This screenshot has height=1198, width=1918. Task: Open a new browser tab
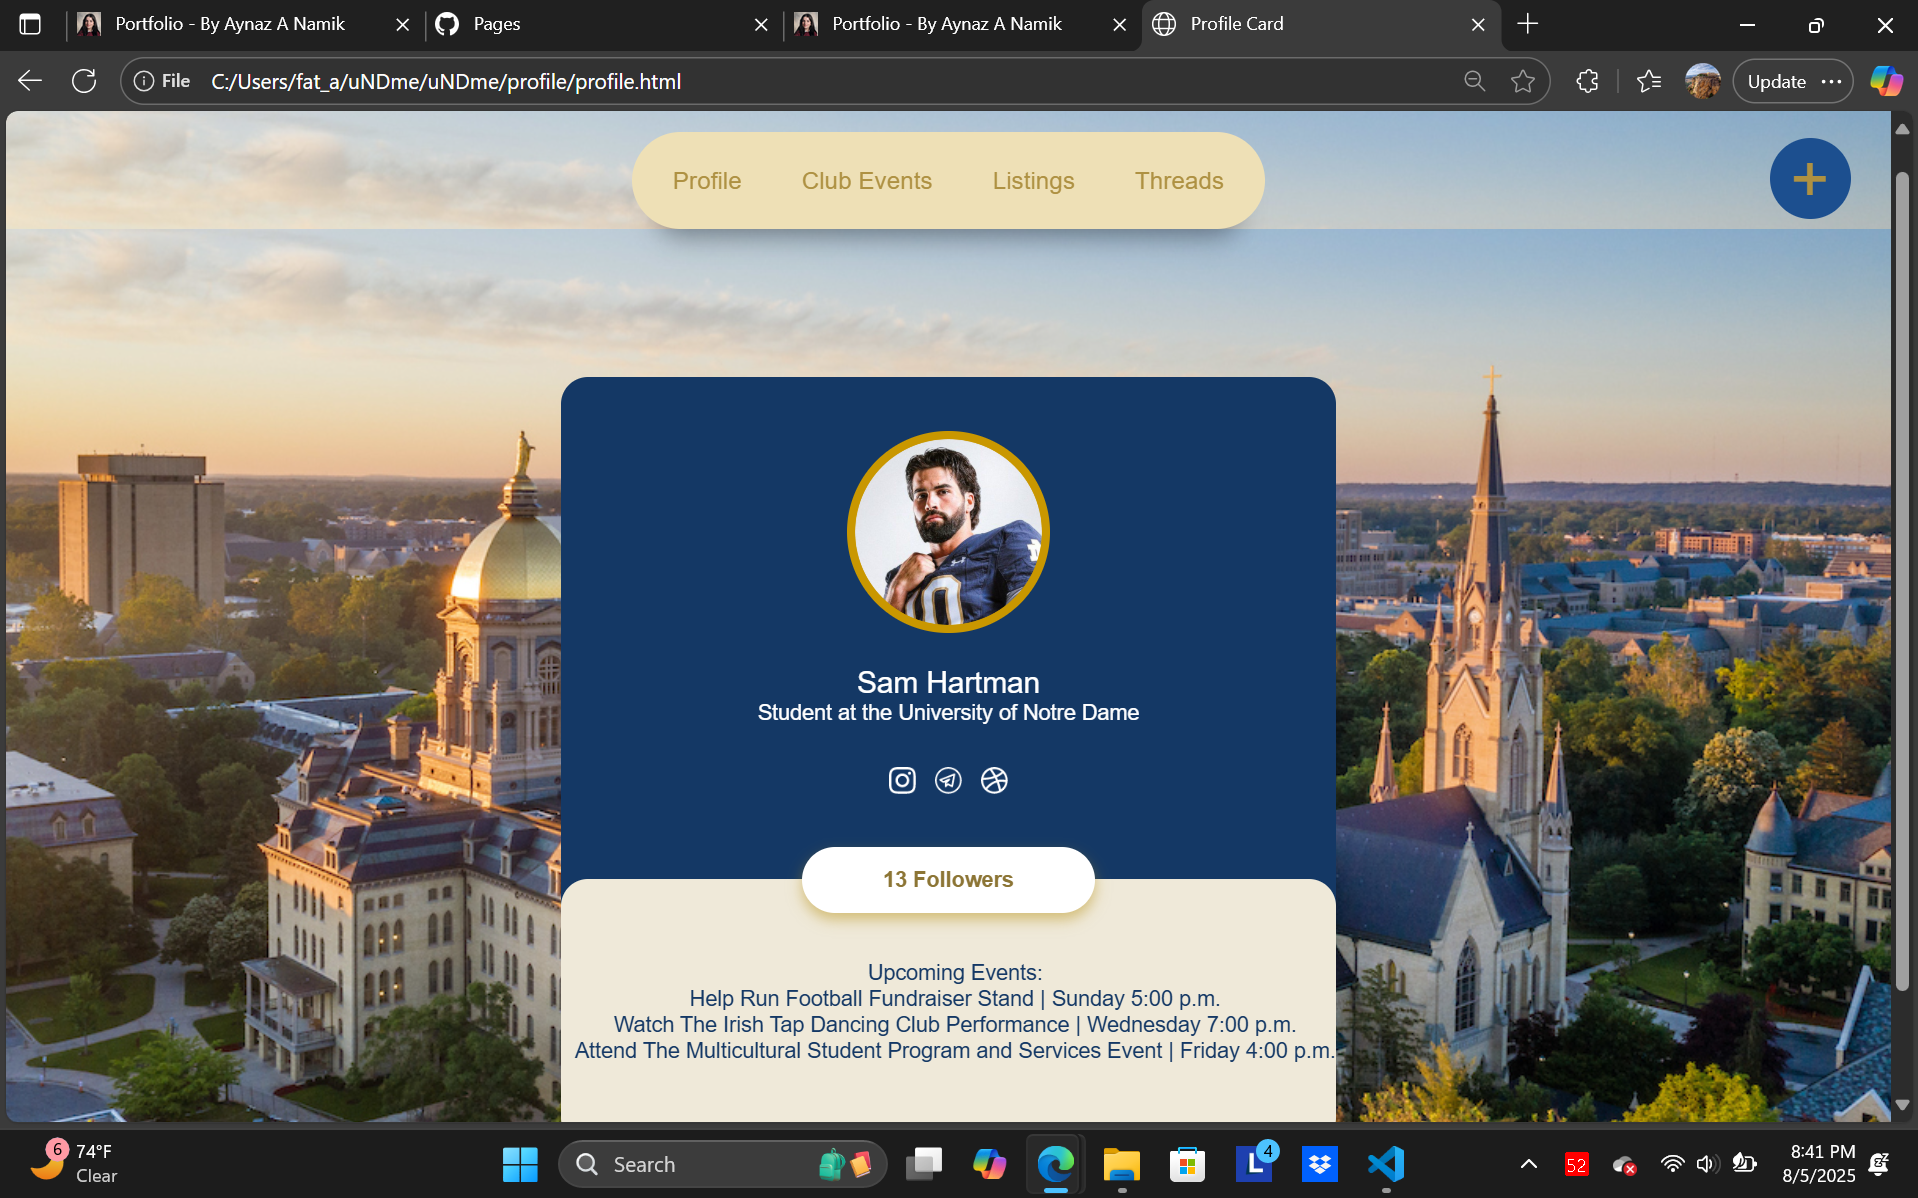pos(1527,24)
